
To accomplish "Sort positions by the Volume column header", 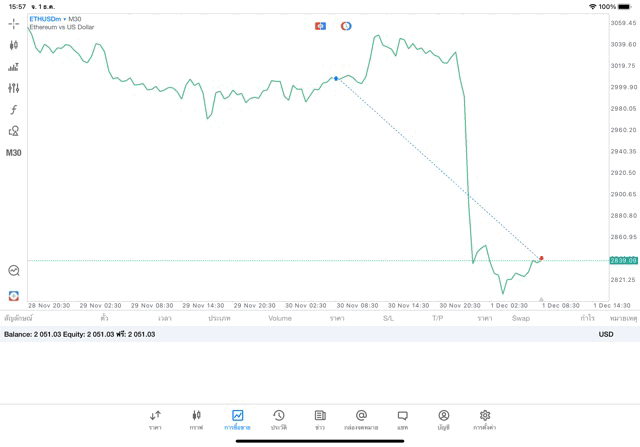I will [280, 318].
